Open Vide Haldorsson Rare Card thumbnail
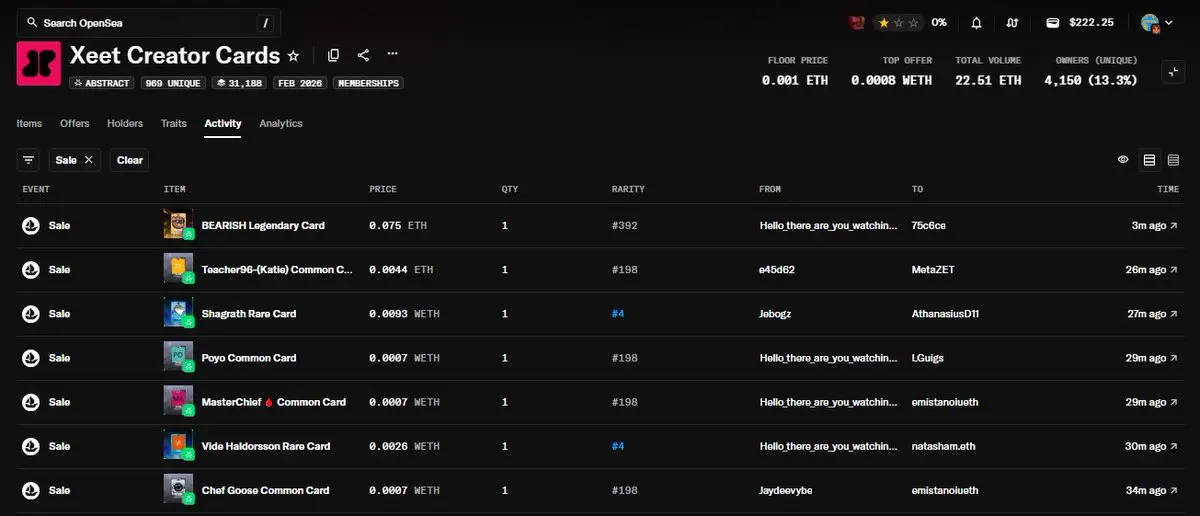Viewport: 1200px width, 516px height. pyautogui.click(x=178, y=445)
